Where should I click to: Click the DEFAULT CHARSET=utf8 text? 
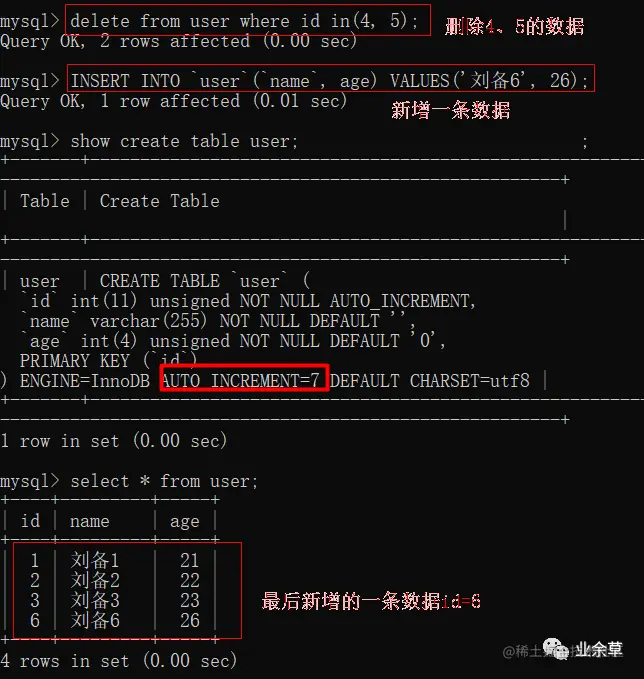(x=430, y=381)
